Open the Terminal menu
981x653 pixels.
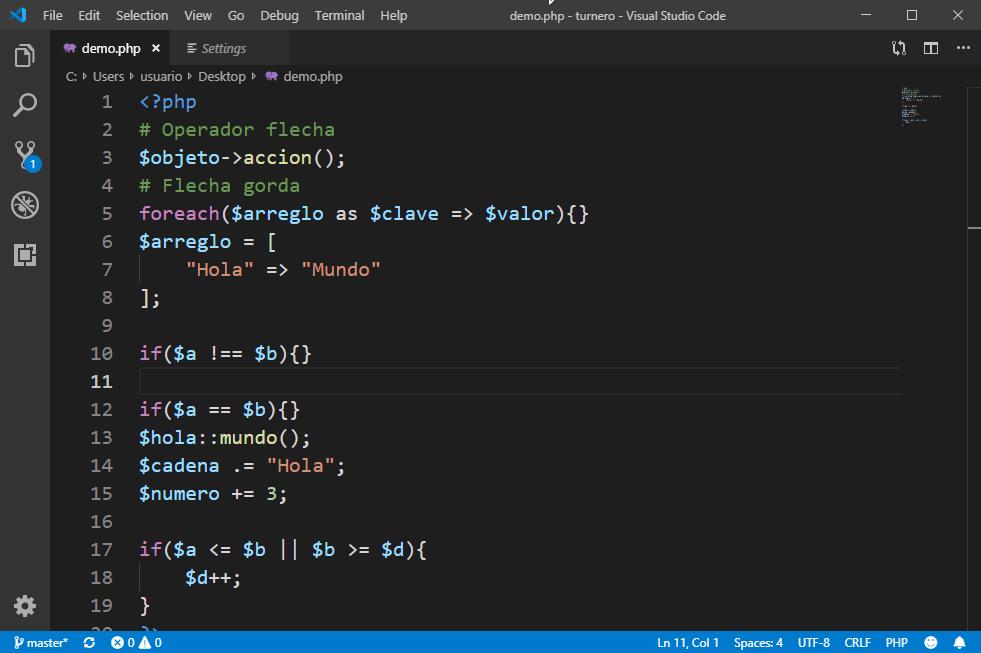point(339,16)
